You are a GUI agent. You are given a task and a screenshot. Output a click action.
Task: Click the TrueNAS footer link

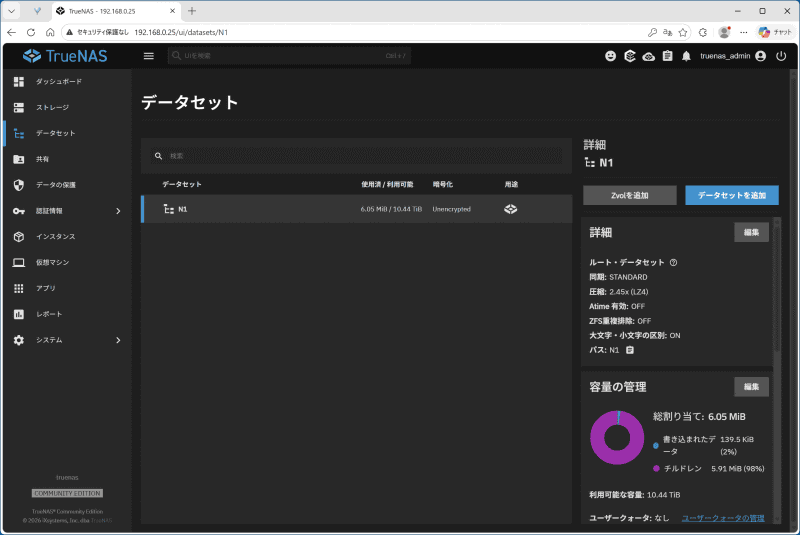tap(102, 521)
